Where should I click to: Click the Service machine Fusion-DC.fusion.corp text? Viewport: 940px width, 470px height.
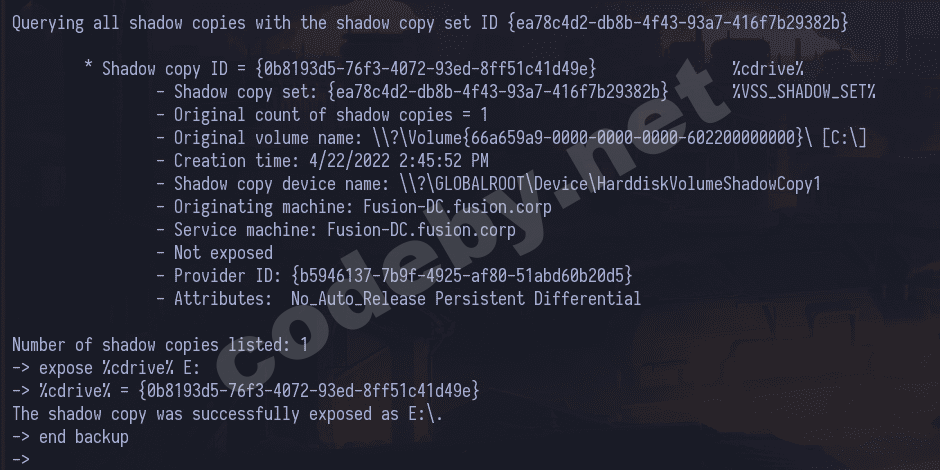422,230
